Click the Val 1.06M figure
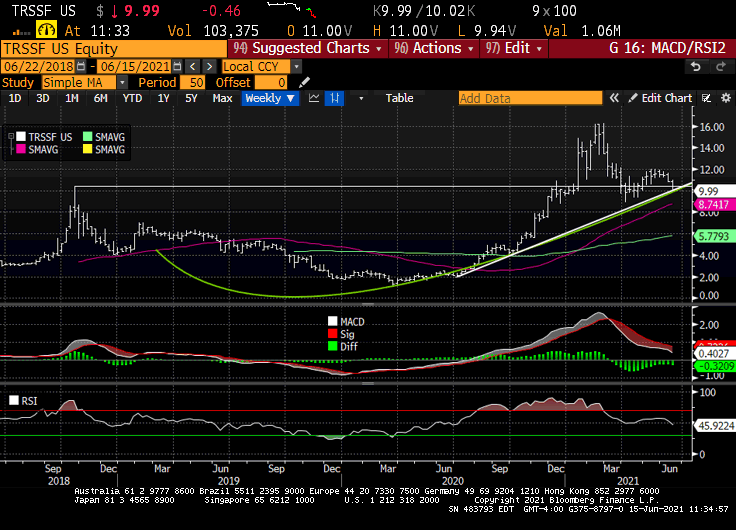Screen dimensions: 736x530 click(x=582, y=31)
